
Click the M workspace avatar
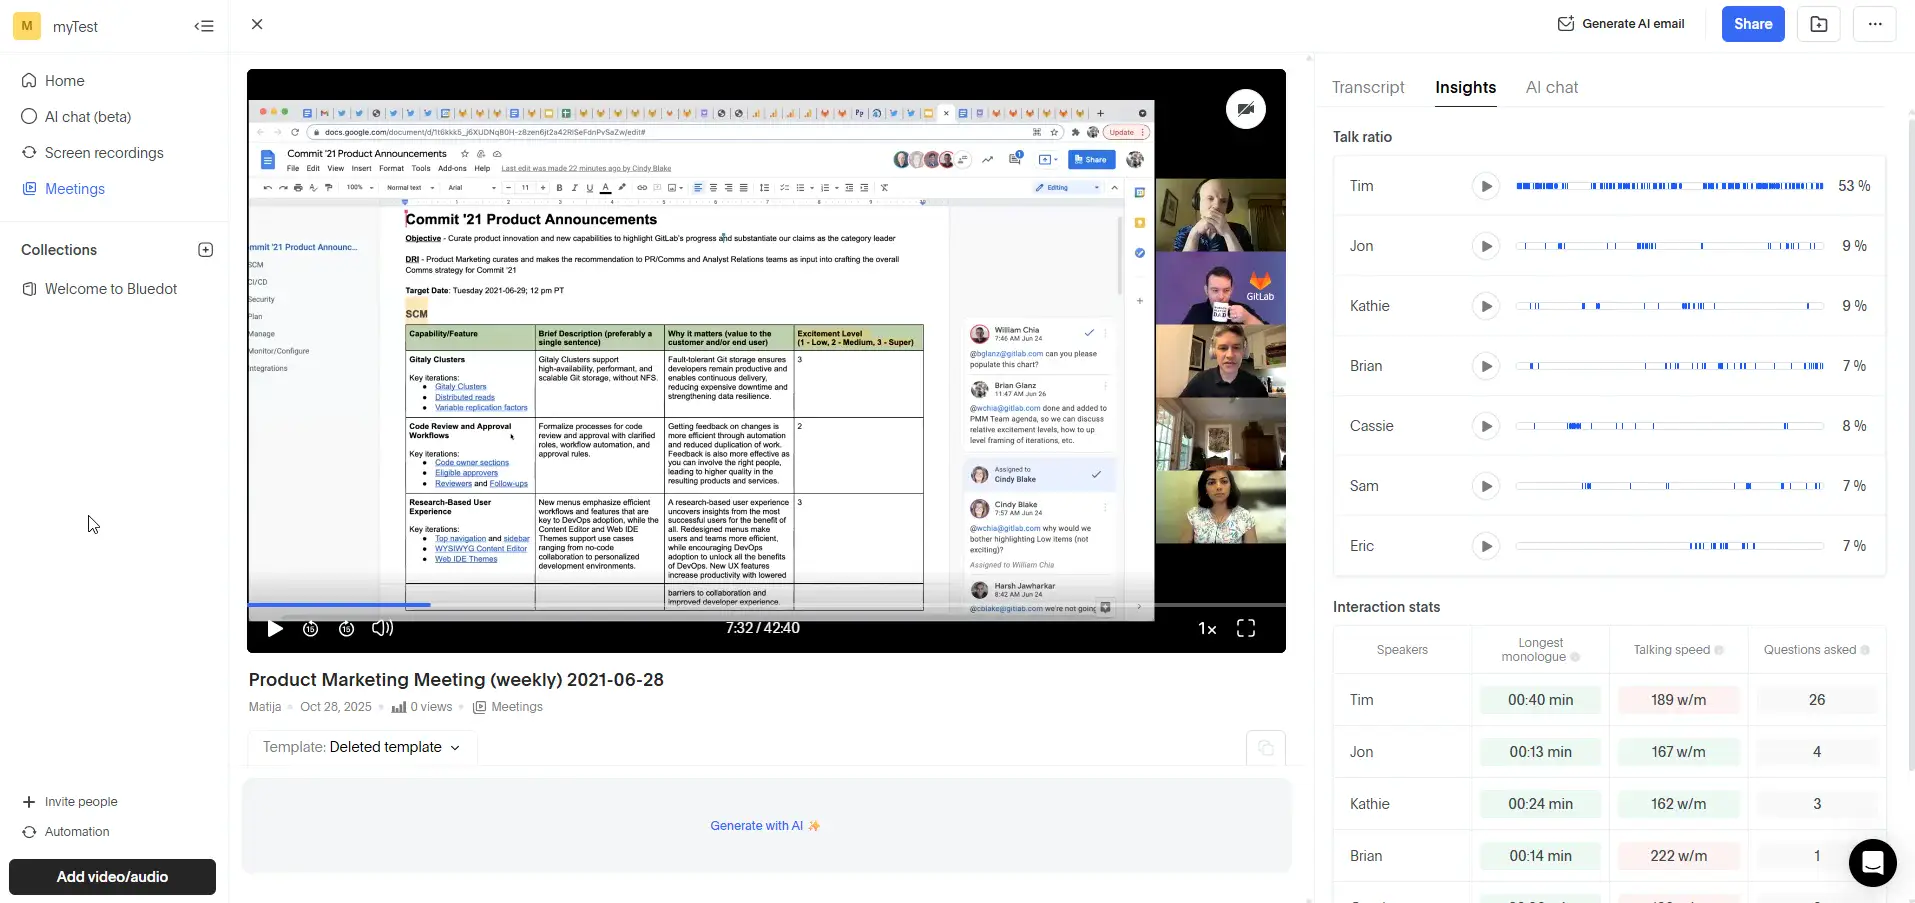point(27,26)
